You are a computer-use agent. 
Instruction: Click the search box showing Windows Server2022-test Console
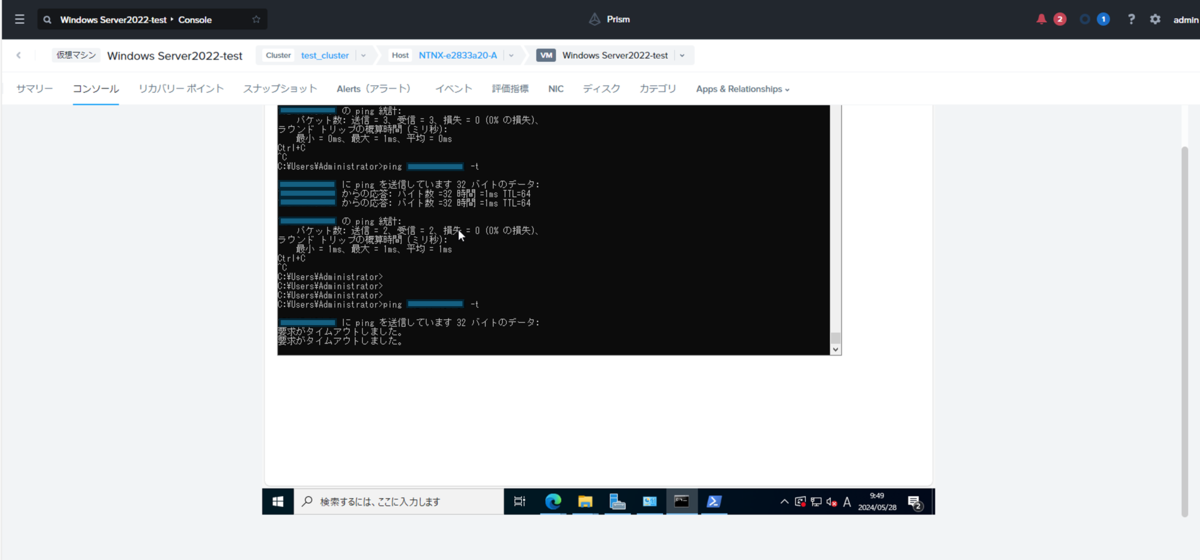click(152, 19)
